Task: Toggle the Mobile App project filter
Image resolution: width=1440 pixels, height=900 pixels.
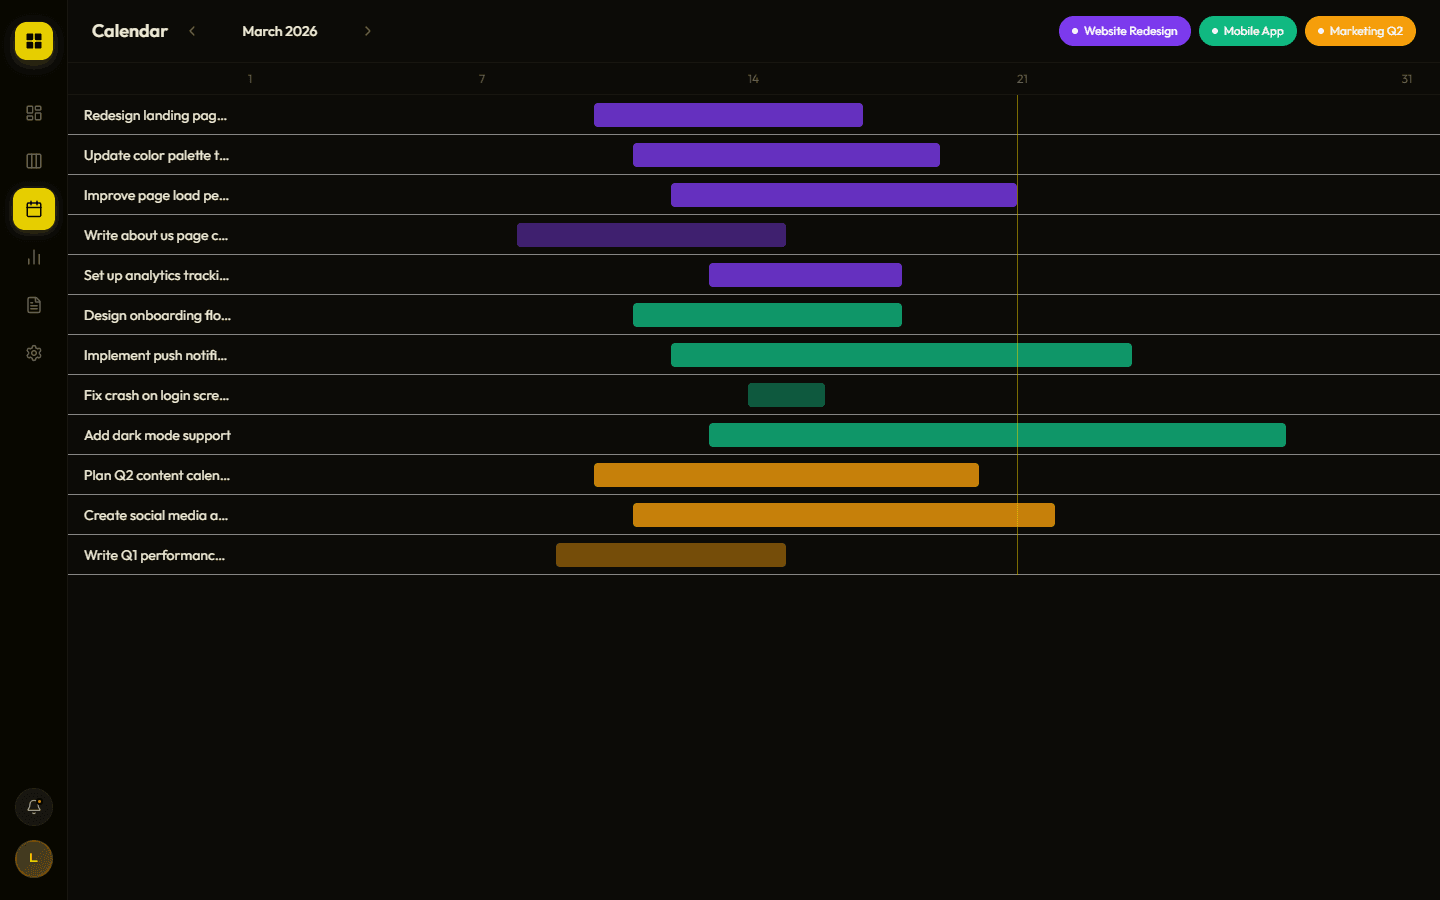Action: click(x=1248, y=31)
